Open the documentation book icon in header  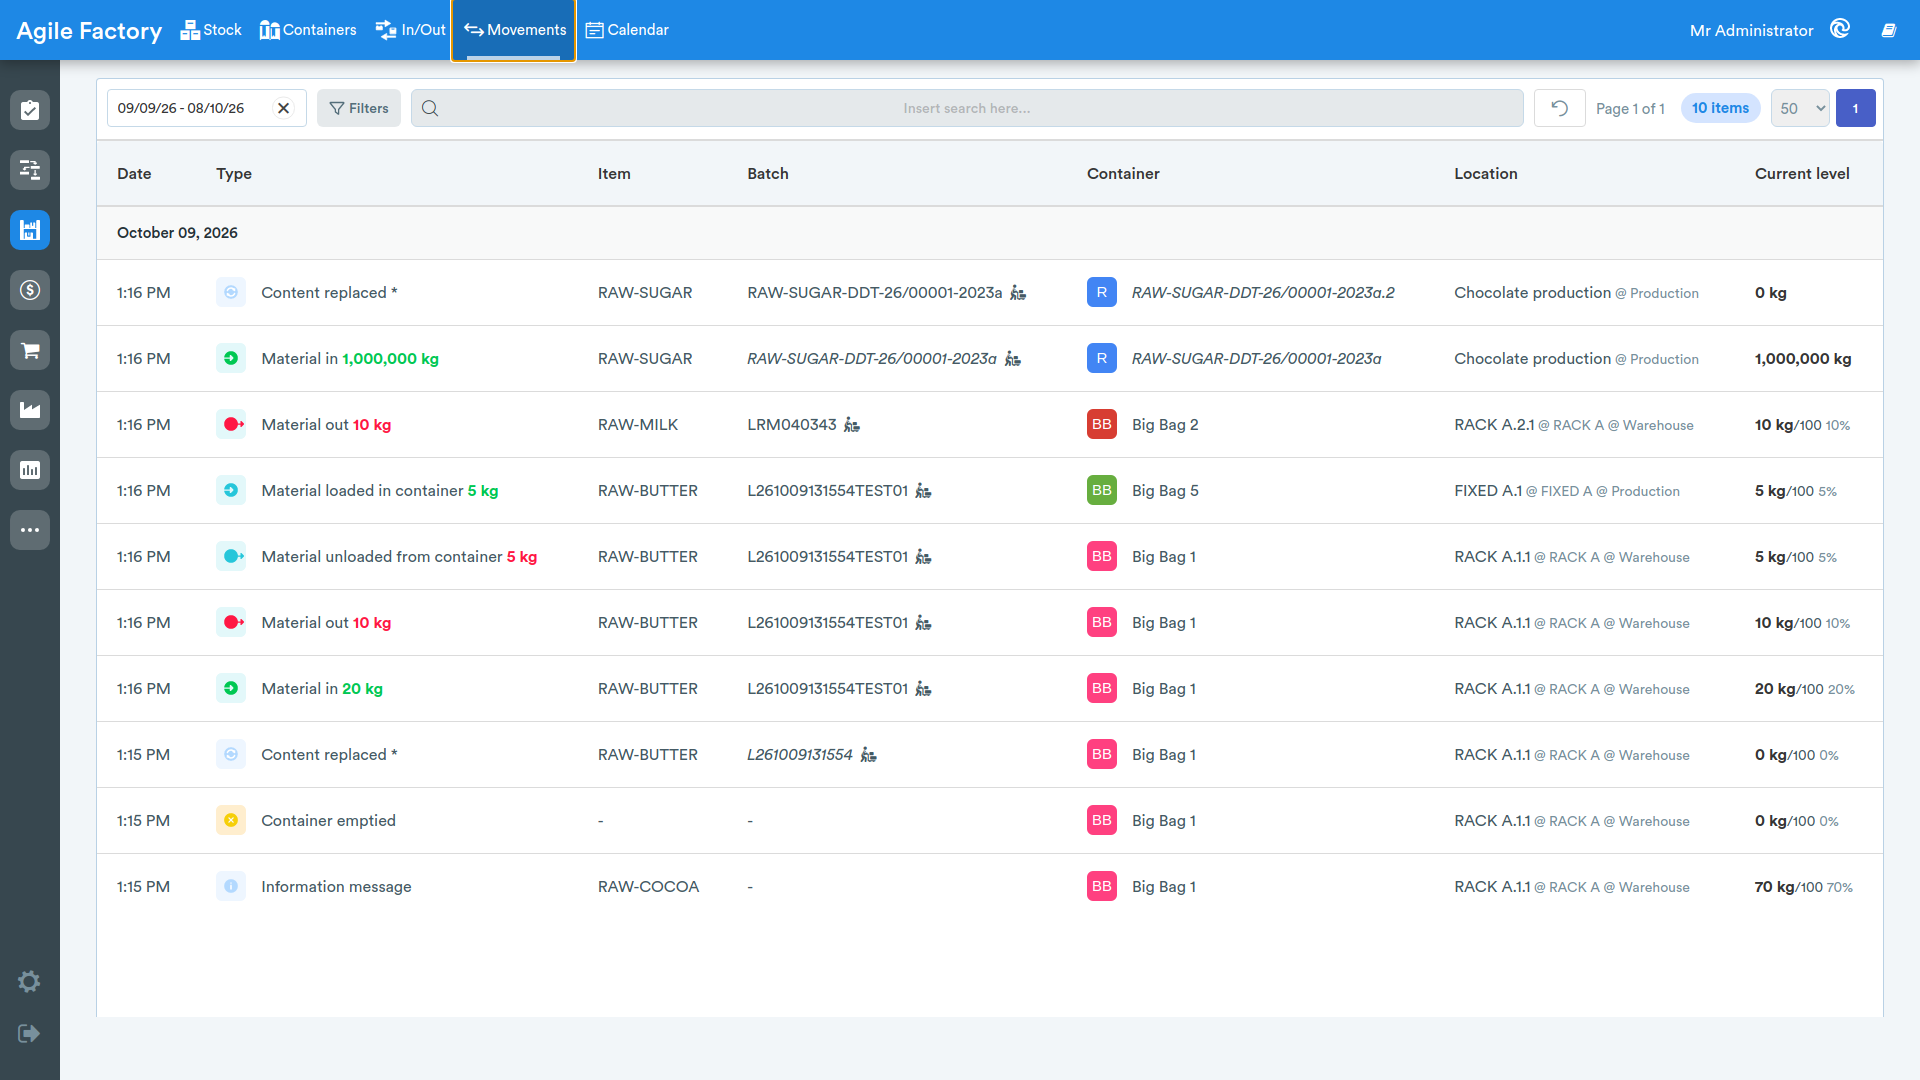tap(1889, 30)
